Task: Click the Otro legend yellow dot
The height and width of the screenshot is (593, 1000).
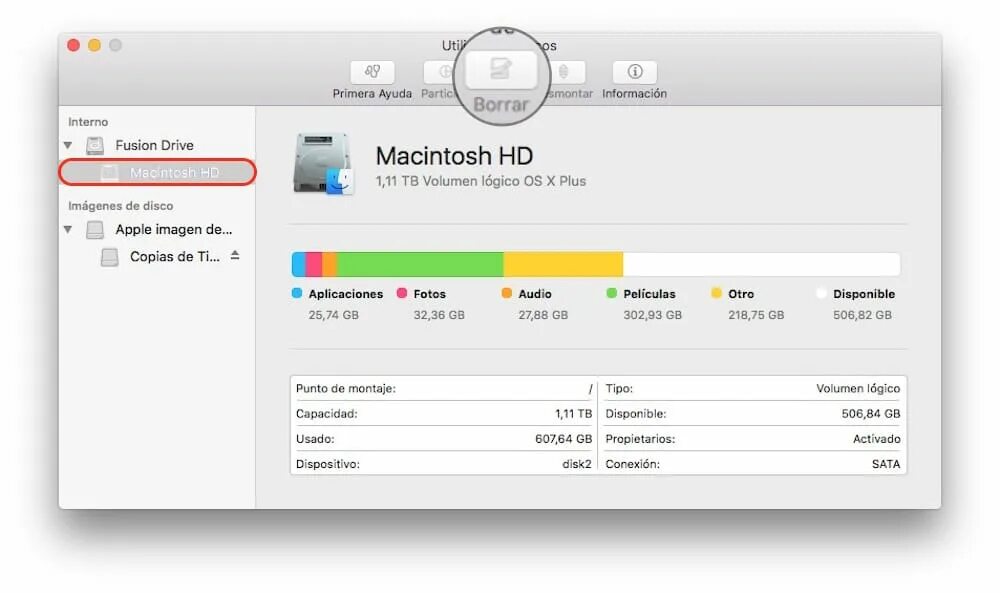Action: point(716,293)
